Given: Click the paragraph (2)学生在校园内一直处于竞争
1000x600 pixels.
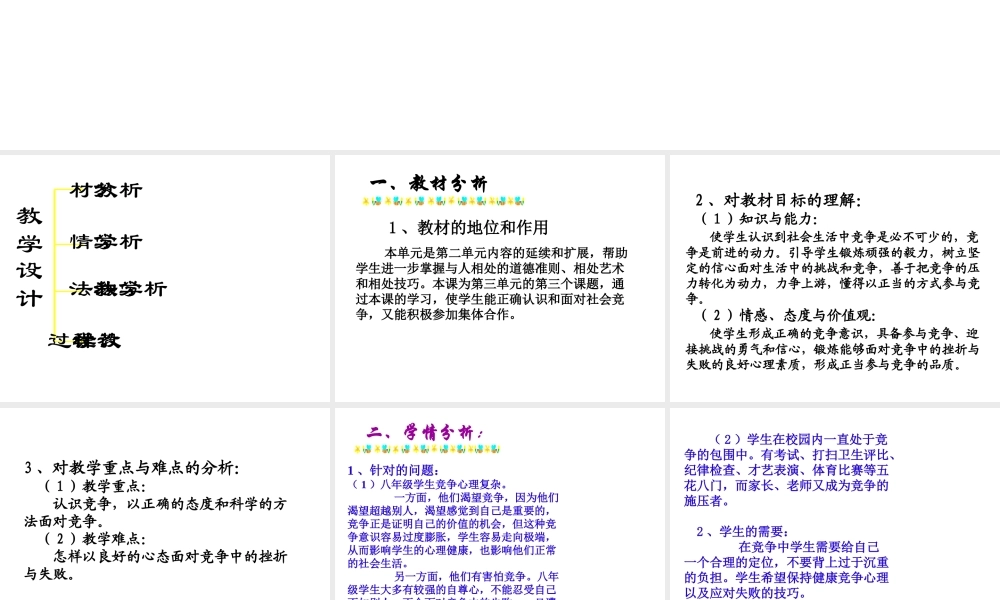Looking at the screenshot, I should 790,470.
